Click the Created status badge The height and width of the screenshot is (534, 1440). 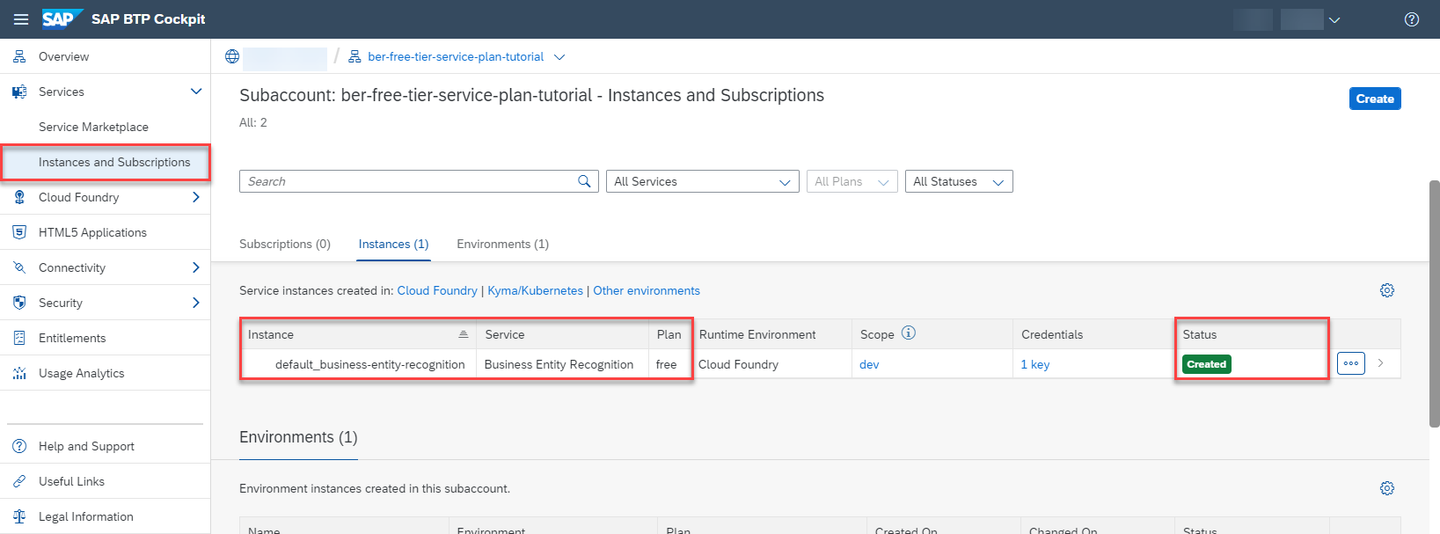point(1206,364)
